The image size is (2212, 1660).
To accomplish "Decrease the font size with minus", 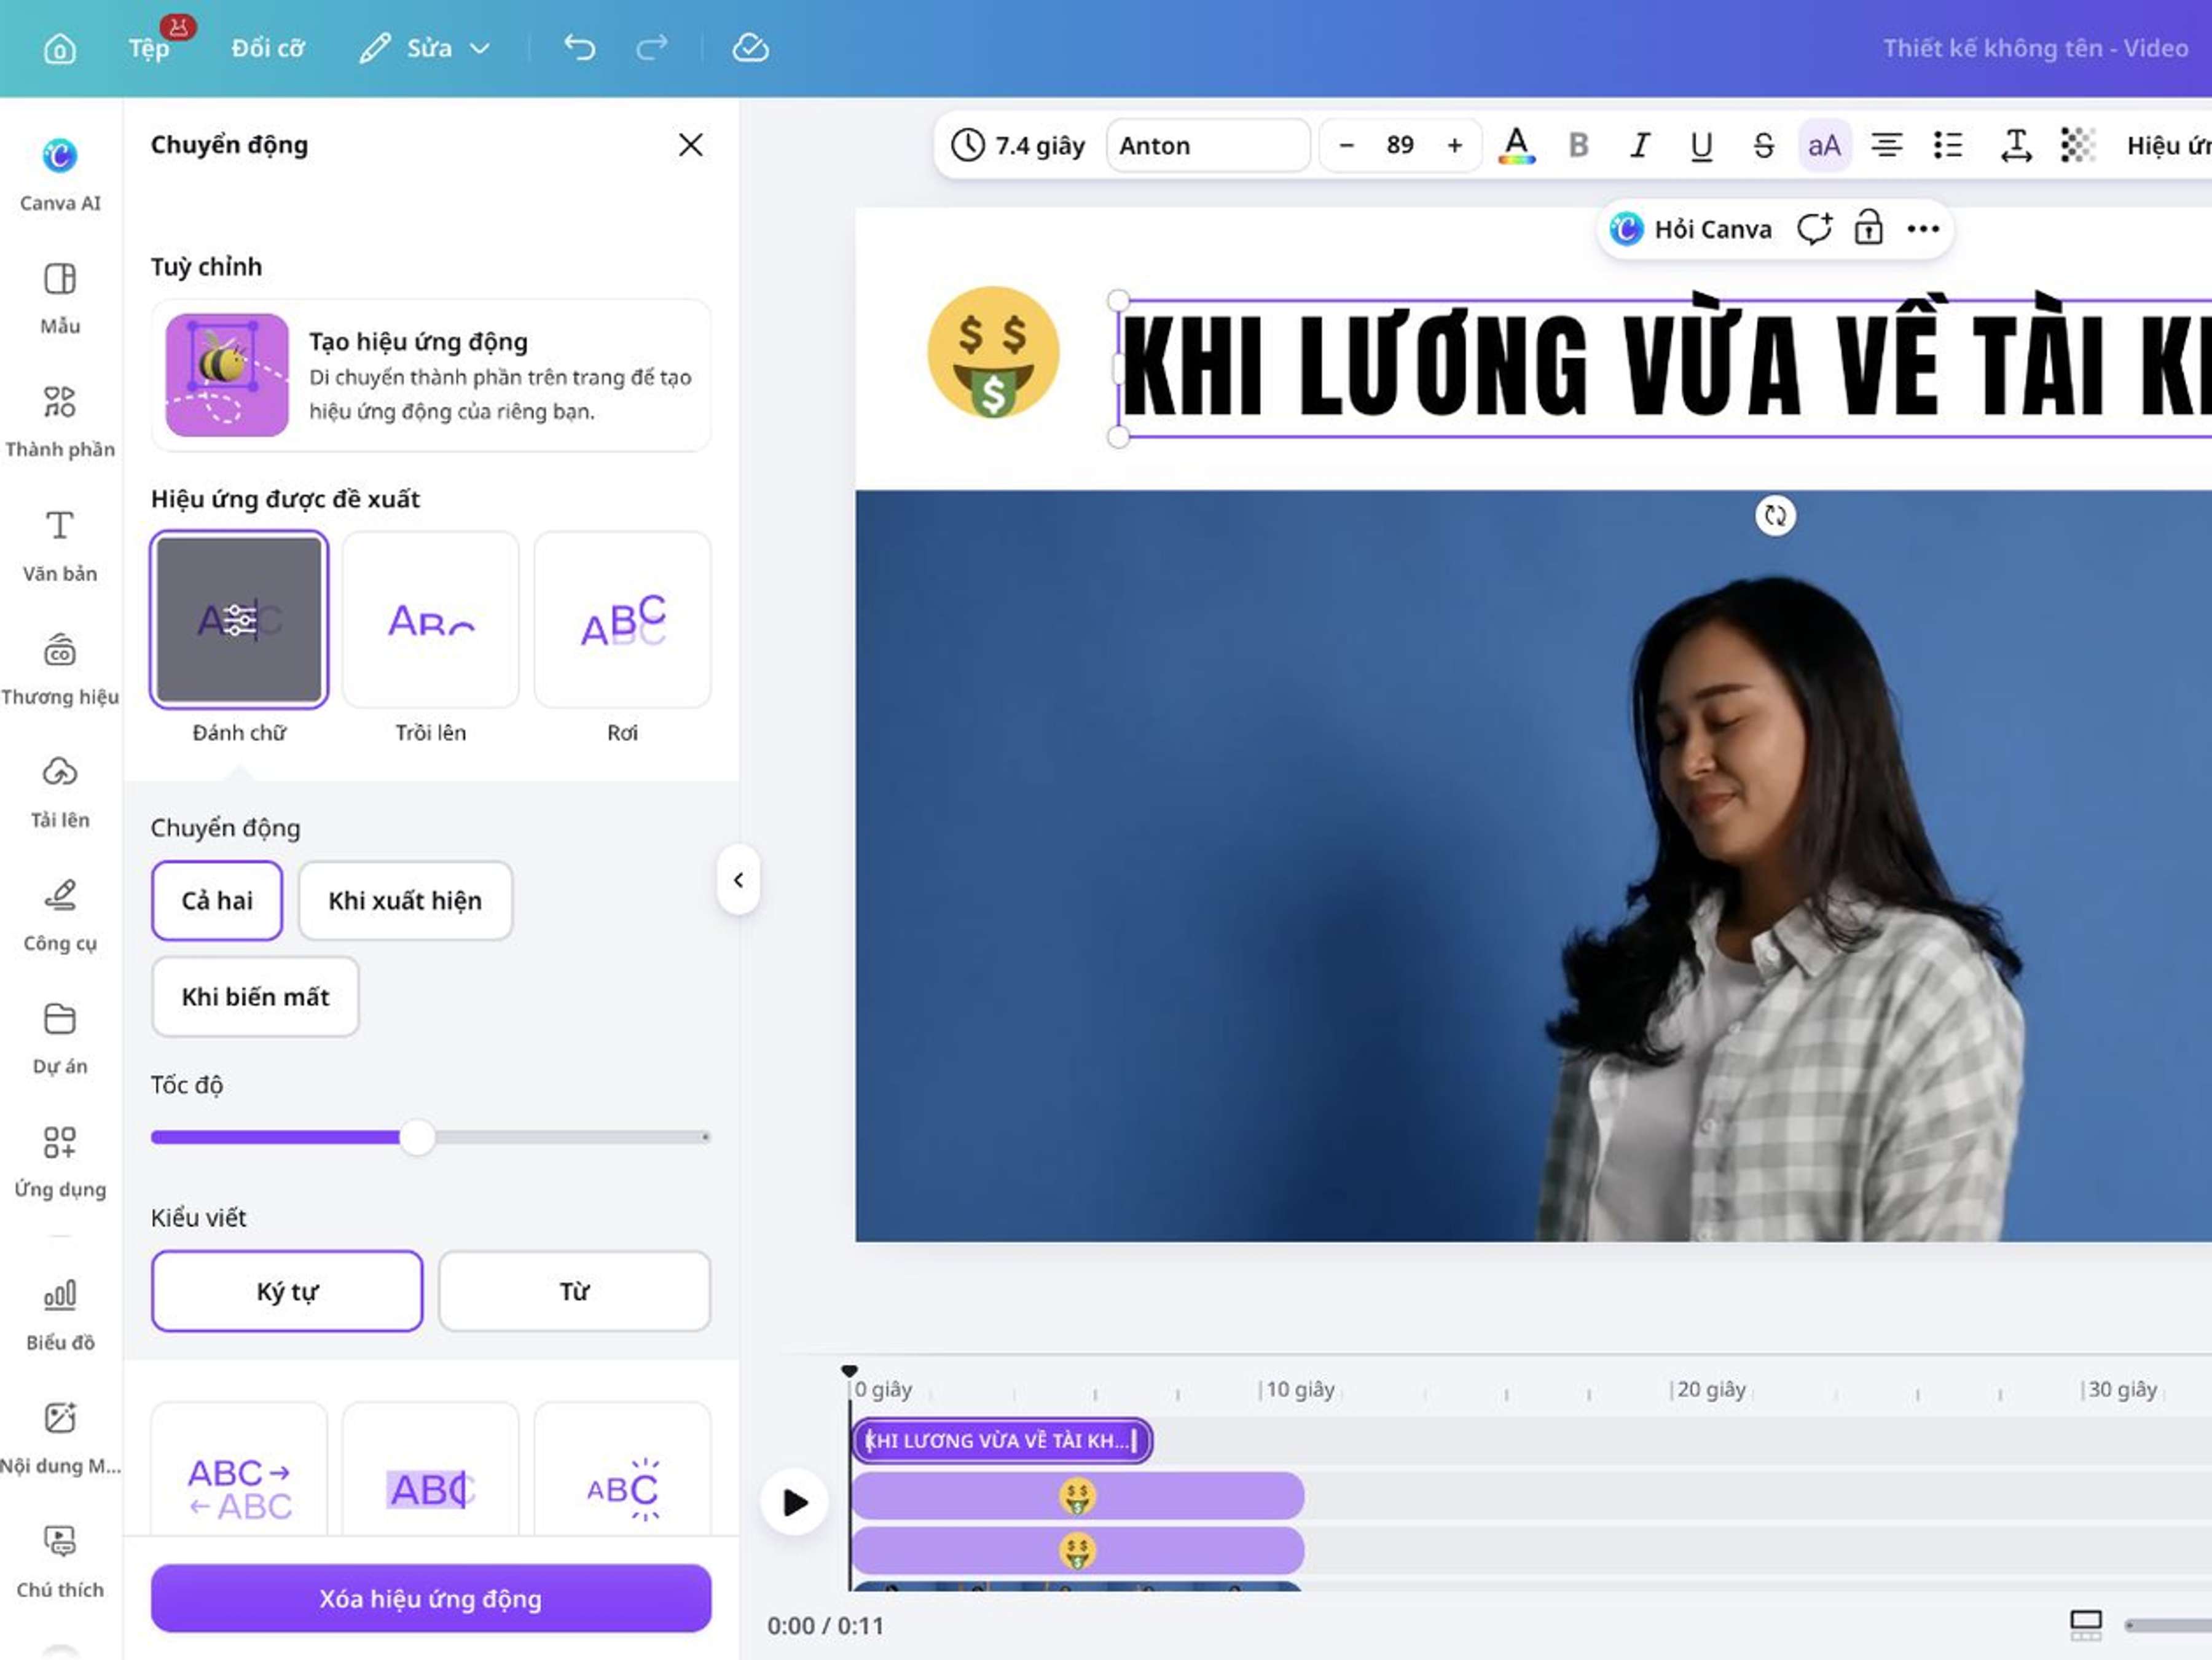I will 1346,145.
